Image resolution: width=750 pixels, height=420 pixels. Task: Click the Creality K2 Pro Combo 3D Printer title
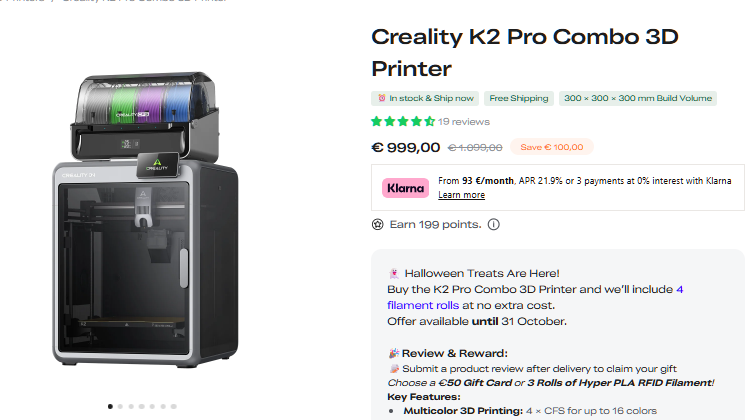tap(524, 52)
